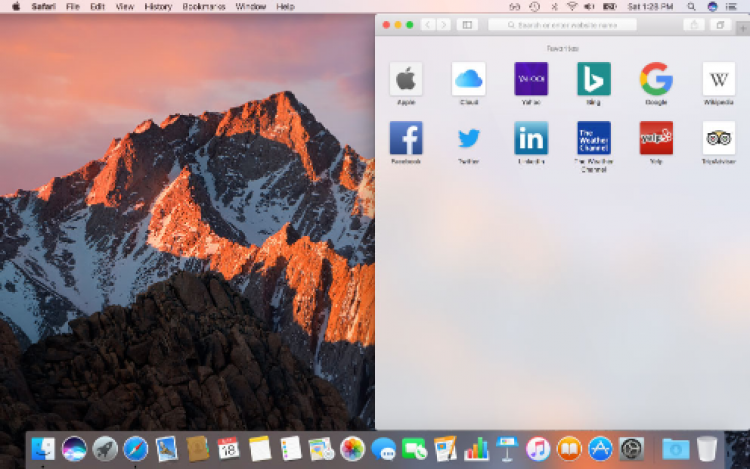The height and width of the screenshot is (469, 750).
Task: Open iTunes from the Dock
Action: (538, 449)
